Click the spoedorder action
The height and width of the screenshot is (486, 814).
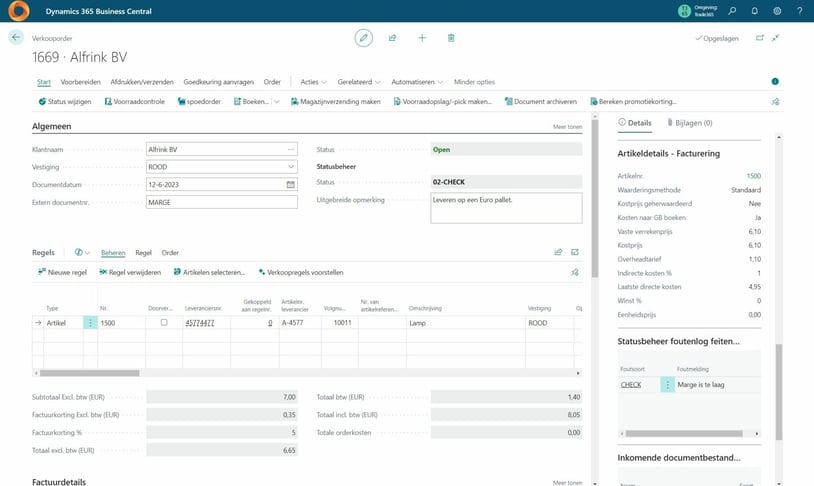199,102
